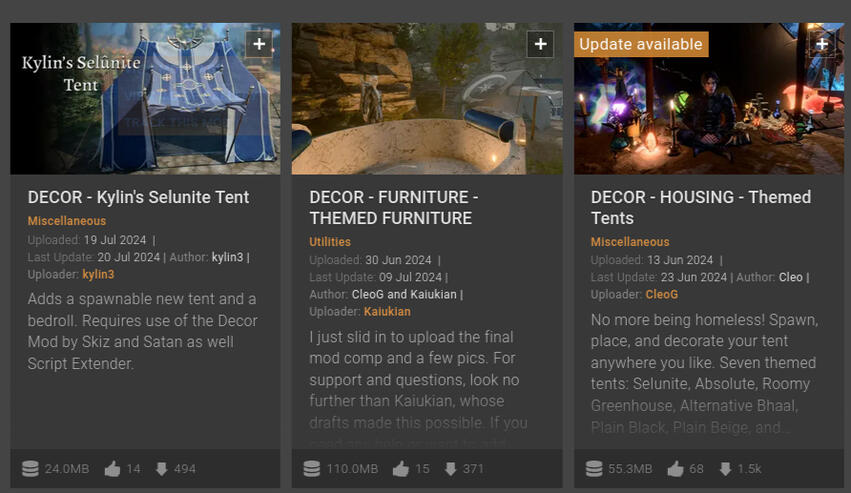
Task: Click download arrow icon next to 1.5k
Action: (725, 469)
